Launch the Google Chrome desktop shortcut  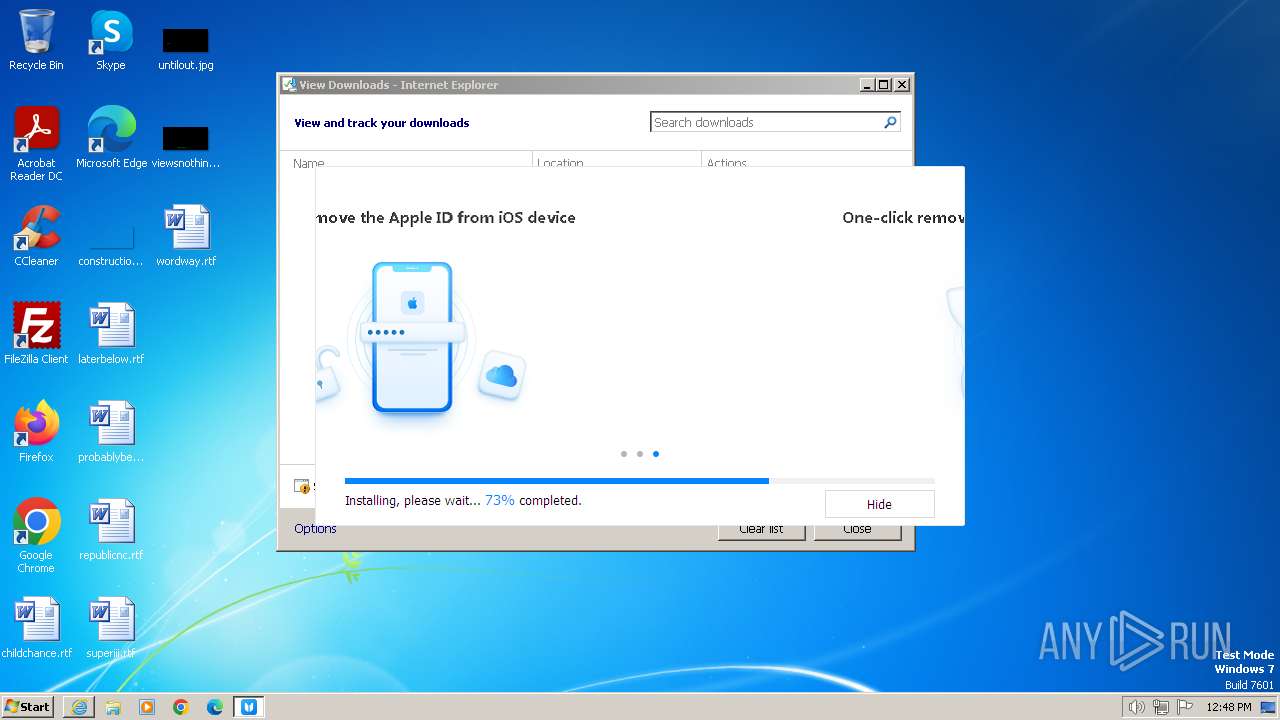[36, 535]
